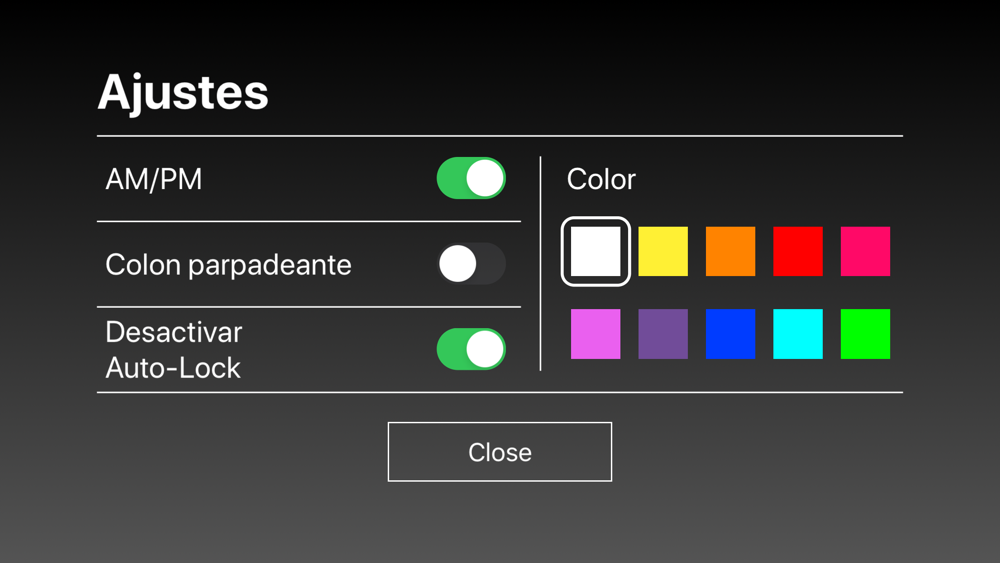Click the Colon parpadeante label
Screen dimensions: 1000x563
228,265
